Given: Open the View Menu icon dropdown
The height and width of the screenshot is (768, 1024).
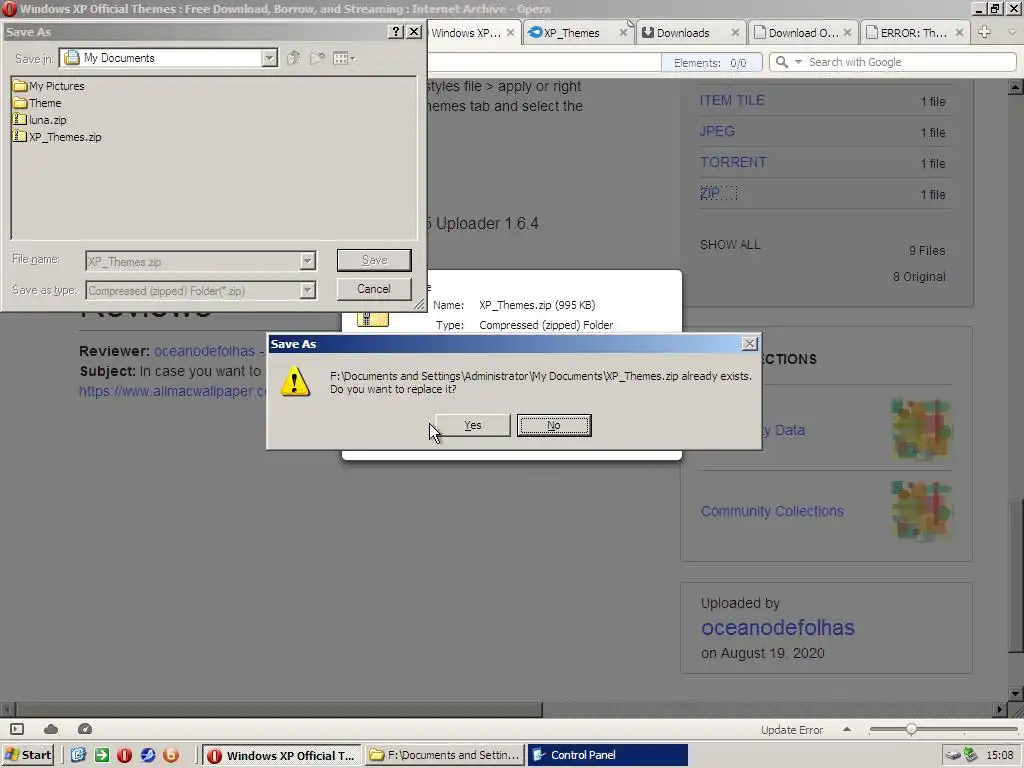Looking at the screenshot, I should click(344, 58).
